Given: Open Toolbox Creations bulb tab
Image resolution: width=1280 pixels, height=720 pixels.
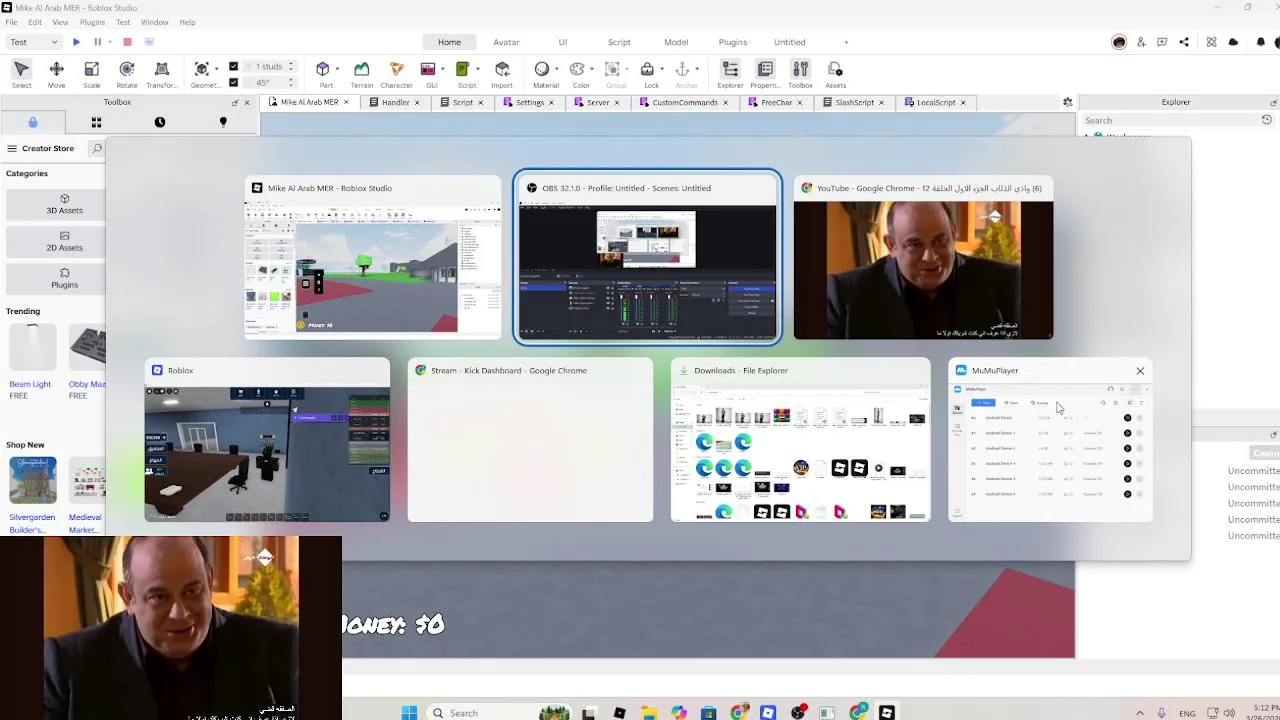Looking at the screenshot, I should point(223,122).
